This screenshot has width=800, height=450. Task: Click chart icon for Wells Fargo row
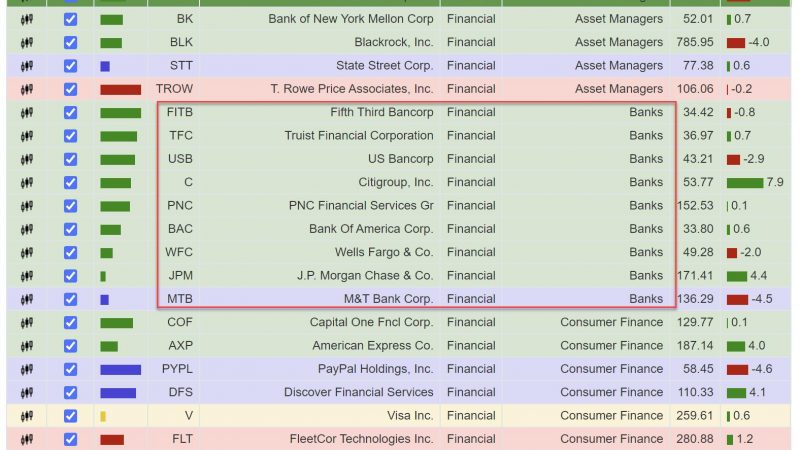click(27, 253)
